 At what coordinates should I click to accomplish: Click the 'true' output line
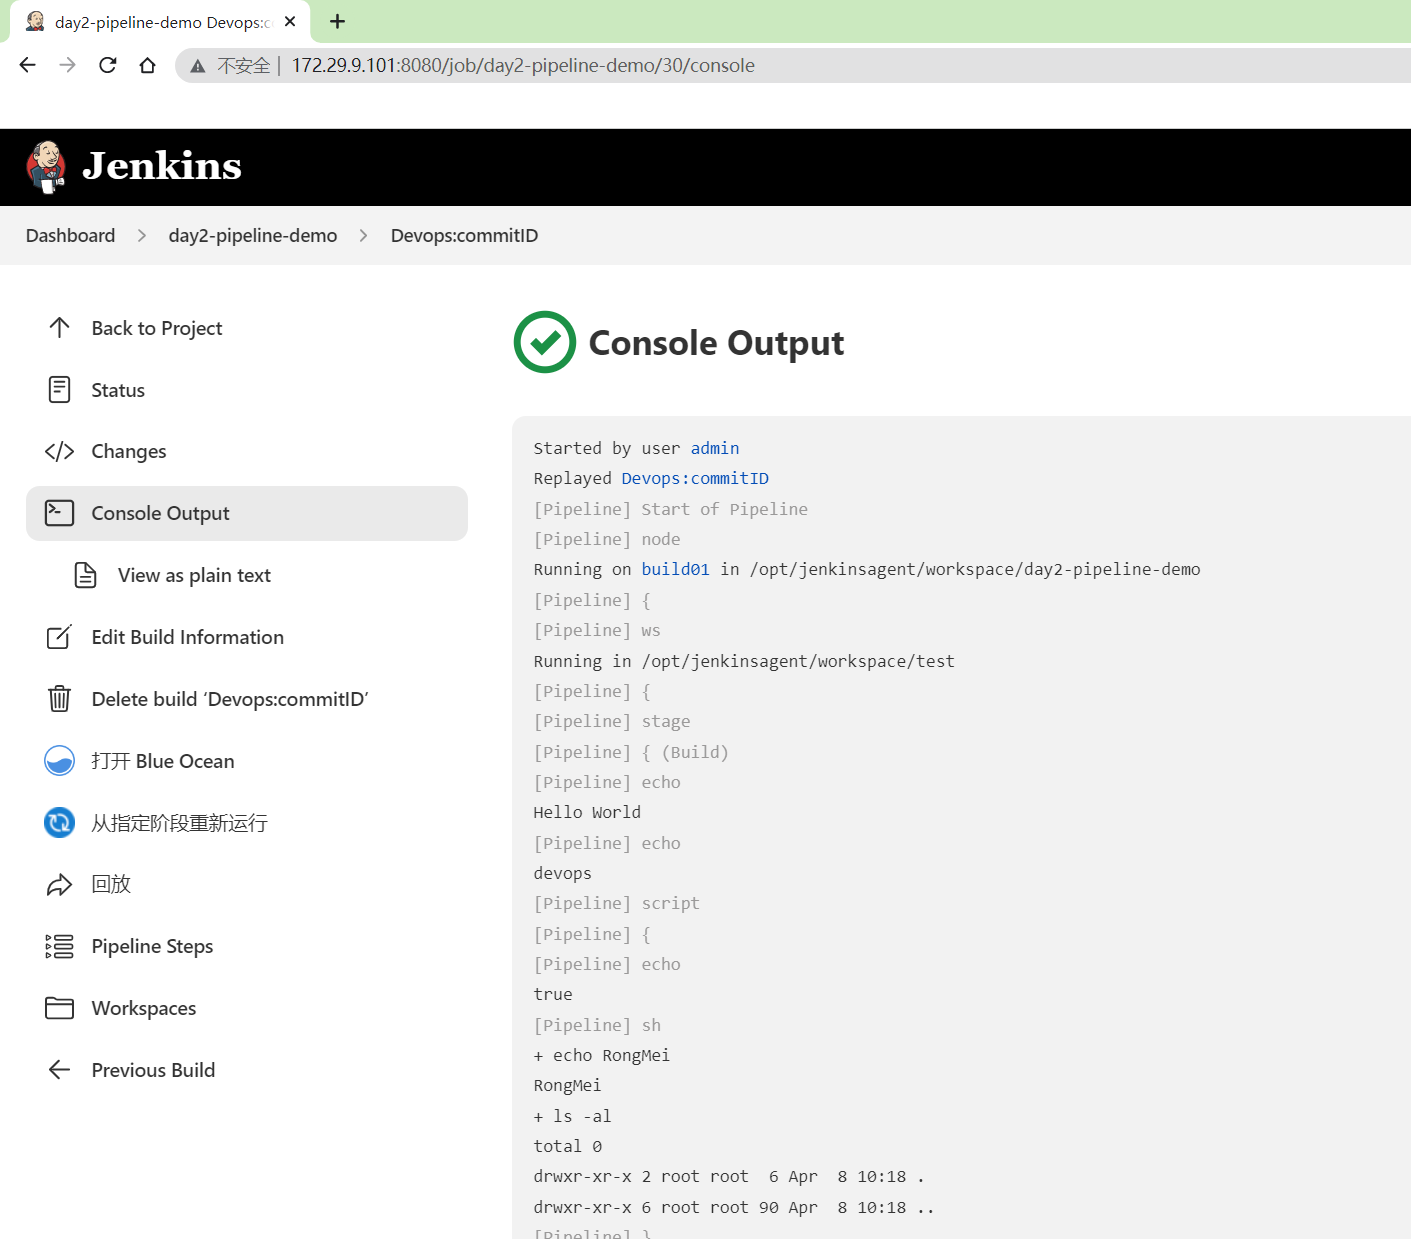(553, 994)
